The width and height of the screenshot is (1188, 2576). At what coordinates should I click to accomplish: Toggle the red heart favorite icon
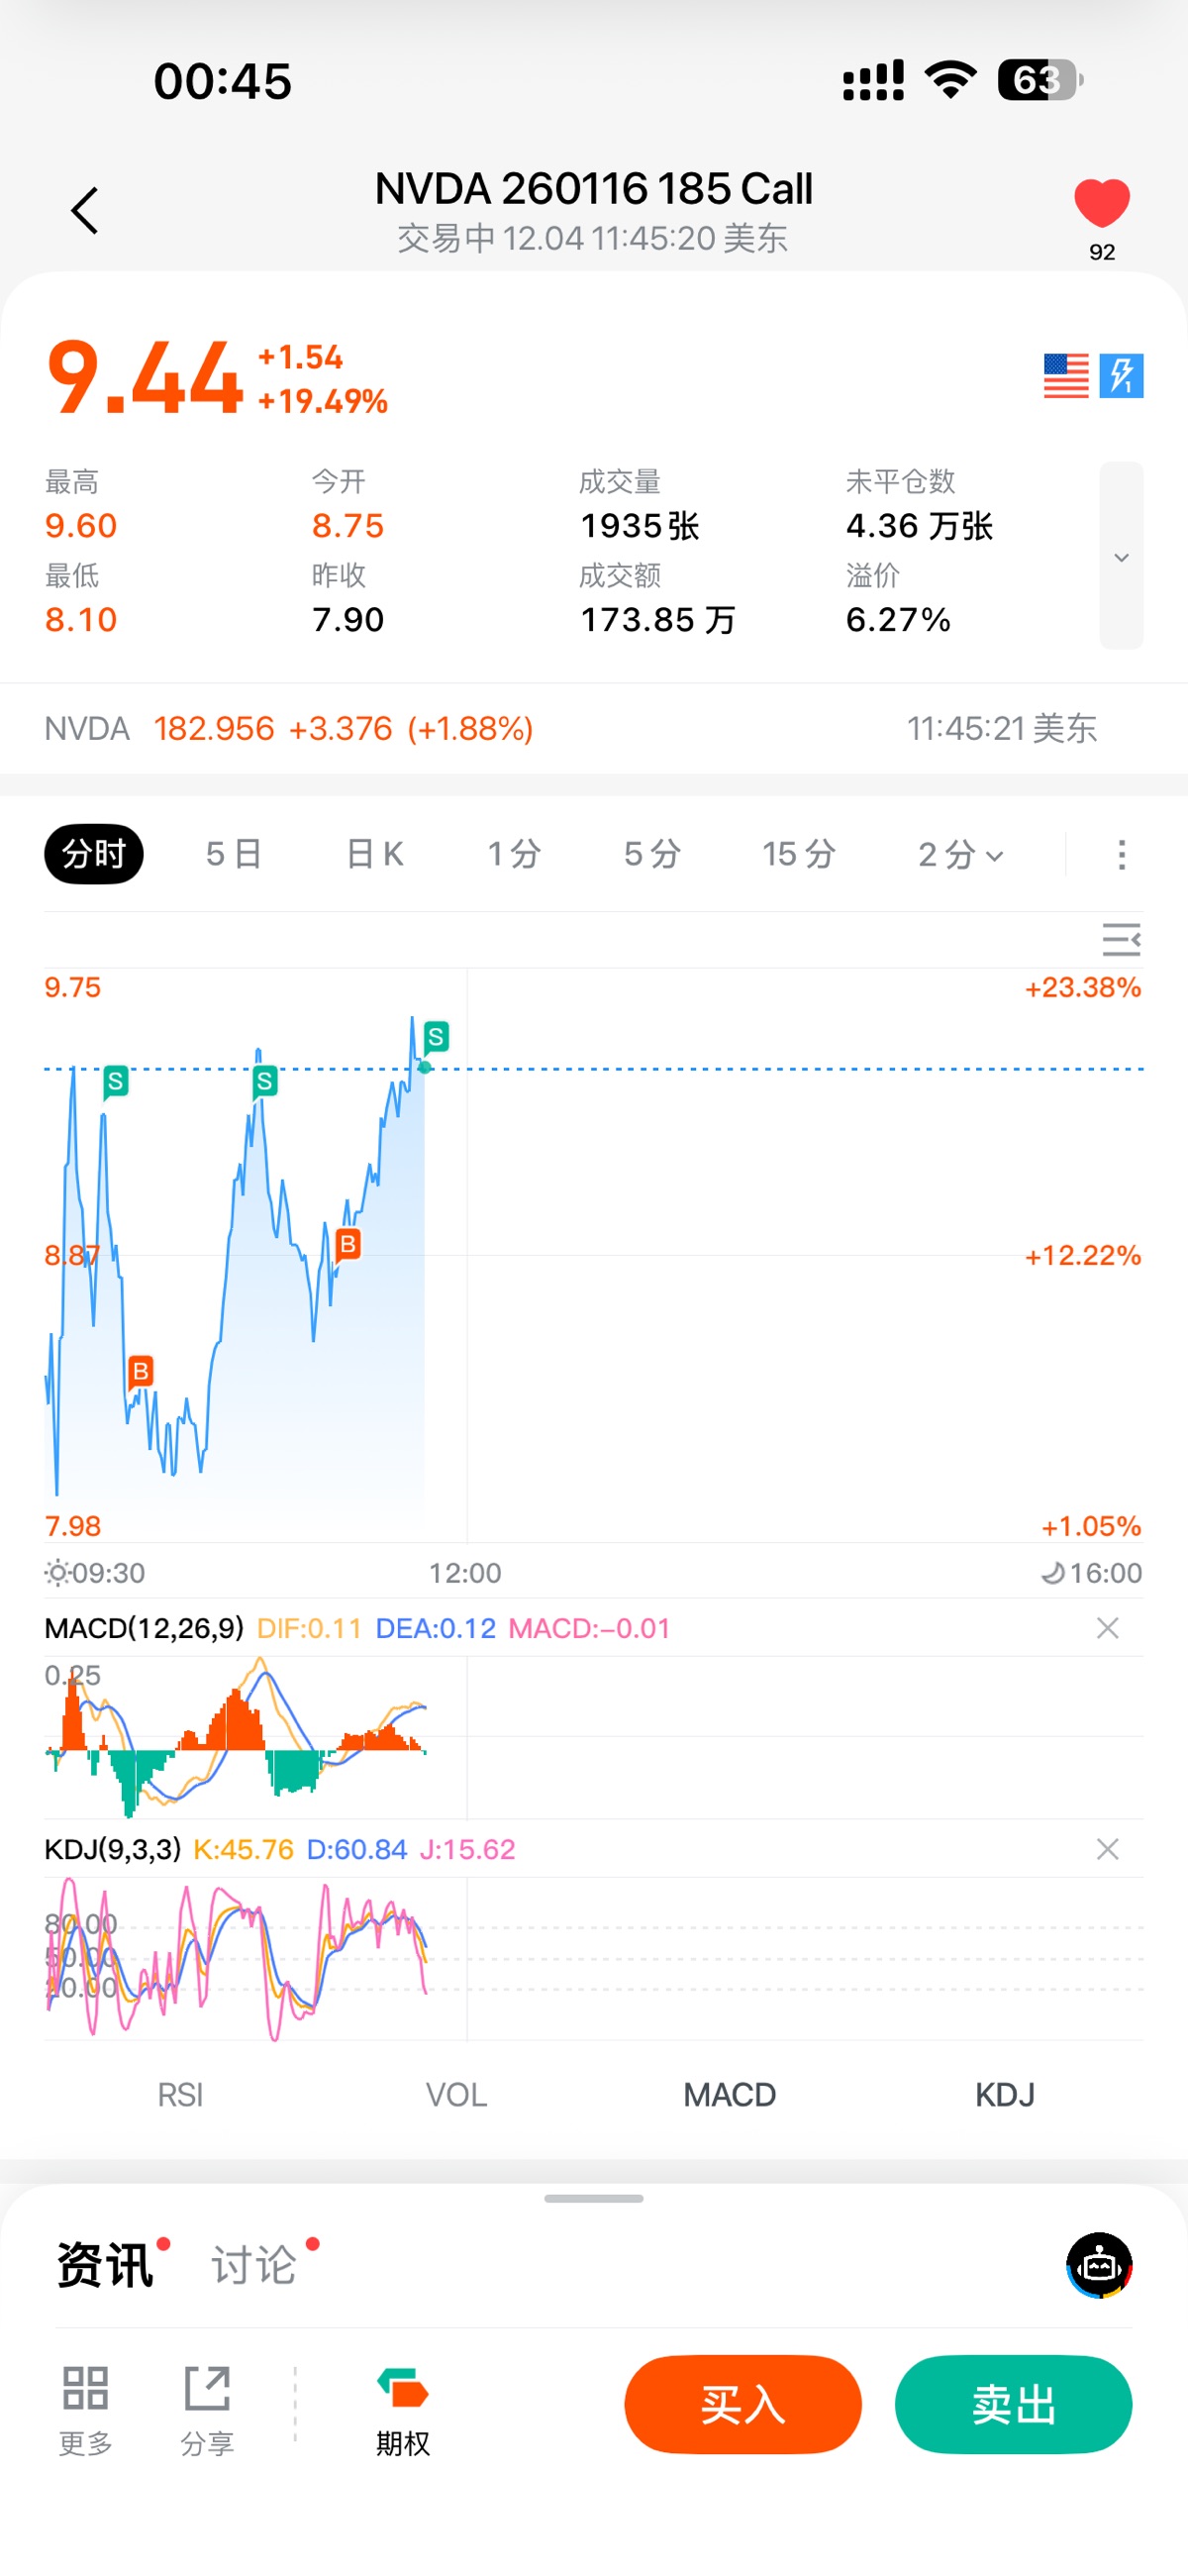[x=1101, y=203]
